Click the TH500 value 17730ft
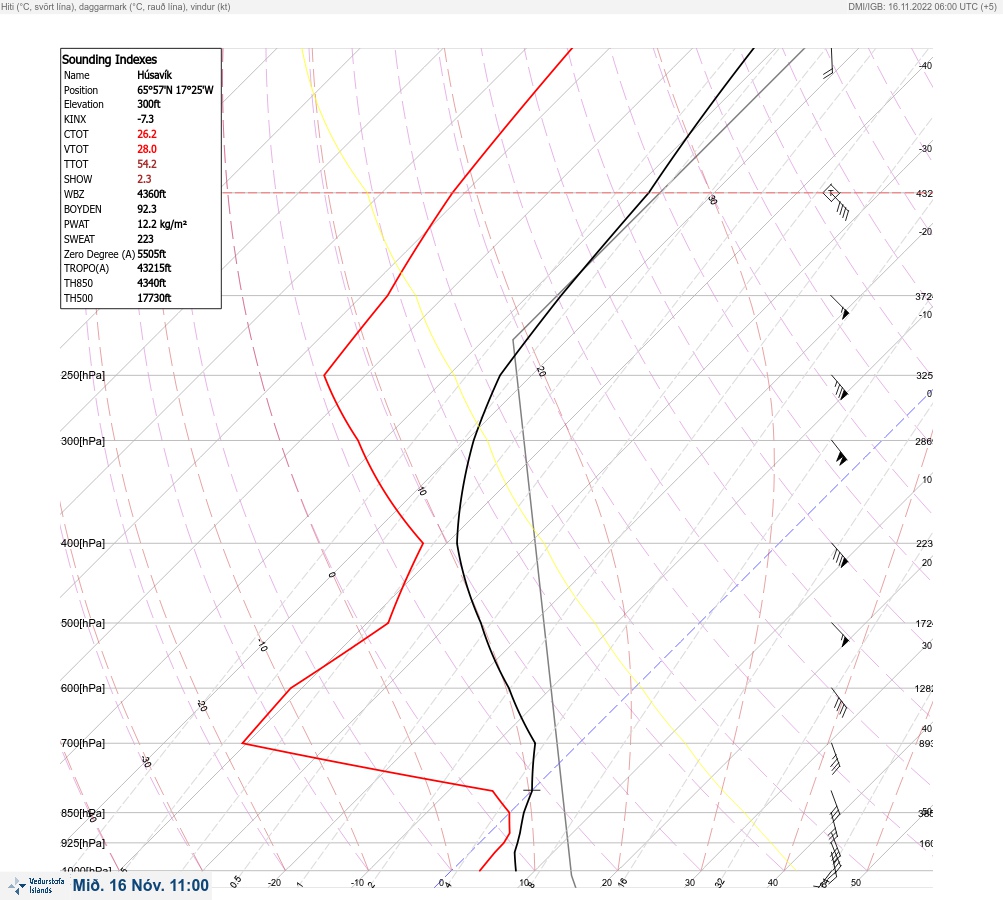 154,298
